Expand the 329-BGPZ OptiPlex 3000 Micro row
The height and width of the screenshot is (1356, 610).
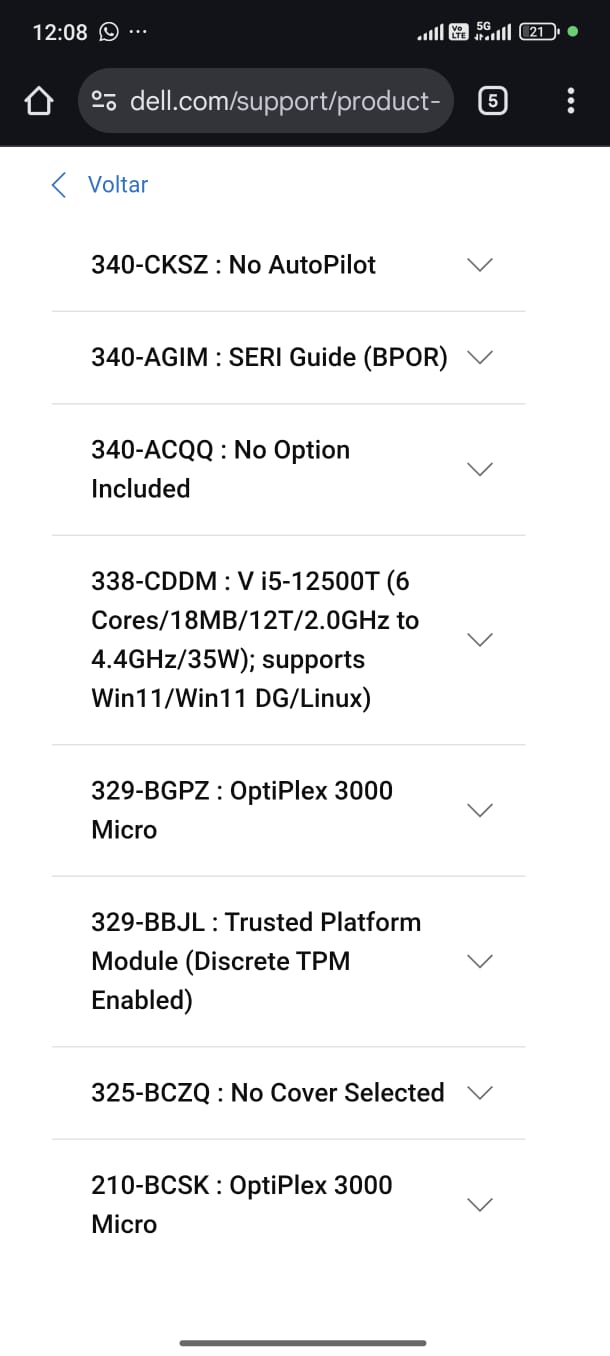[x=481, y=810]
